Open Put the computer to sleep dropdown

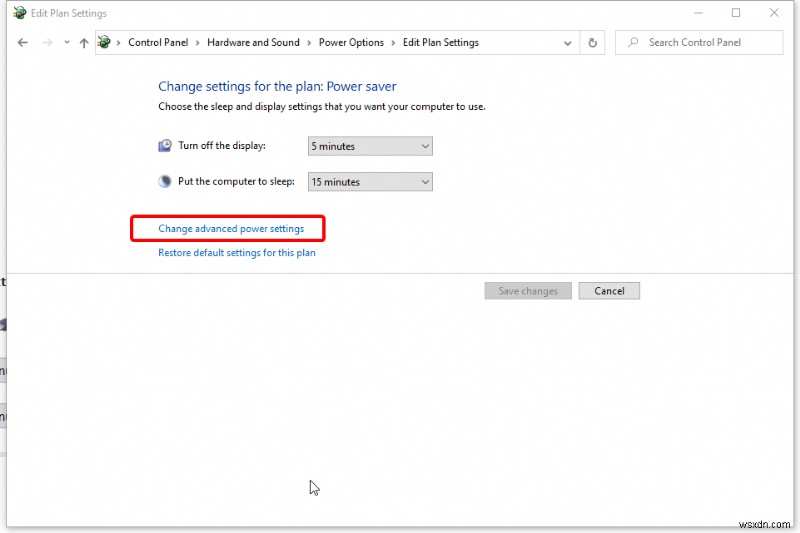click(370, 182)
